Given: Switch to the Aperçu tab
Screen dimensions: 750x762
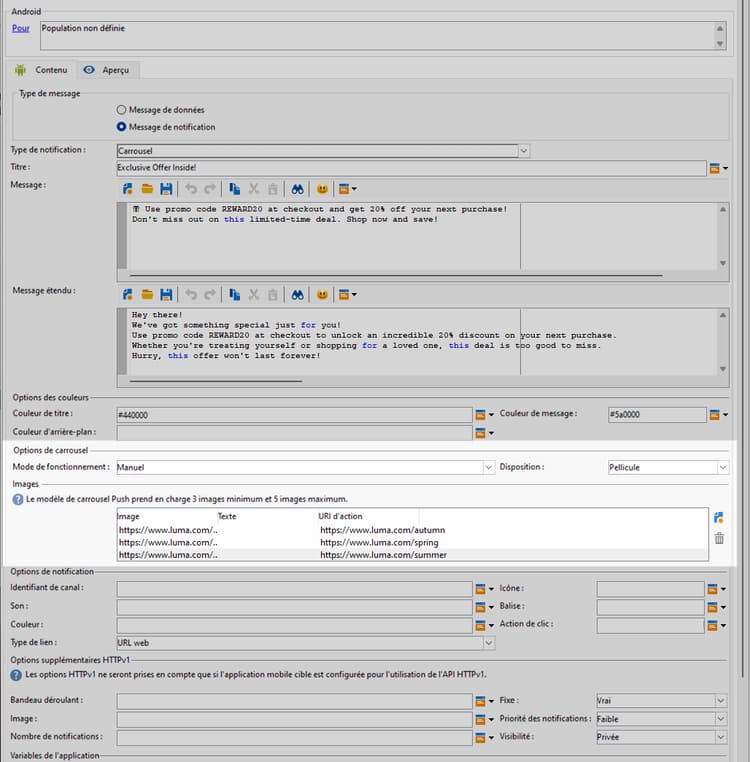Looking at the screenshot, I should click(x=112, y=70).
